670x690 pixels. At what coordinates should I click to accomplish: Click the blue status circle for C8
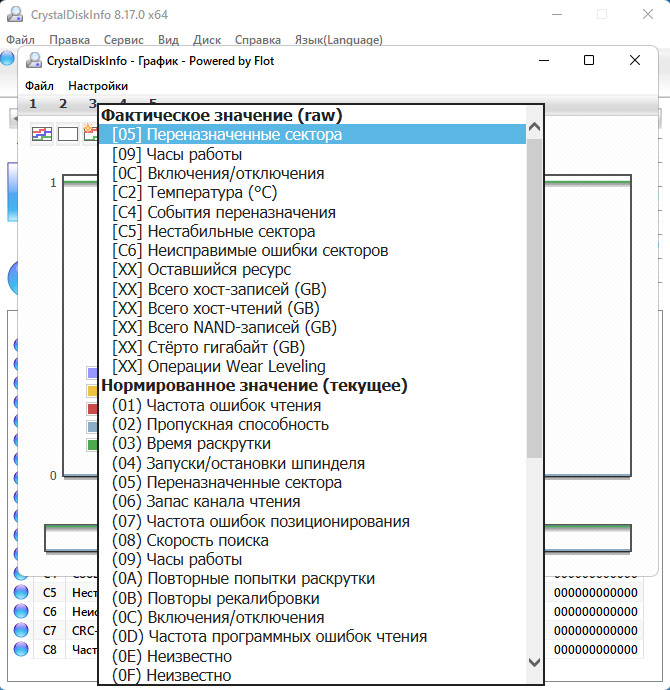click(21, 649)
